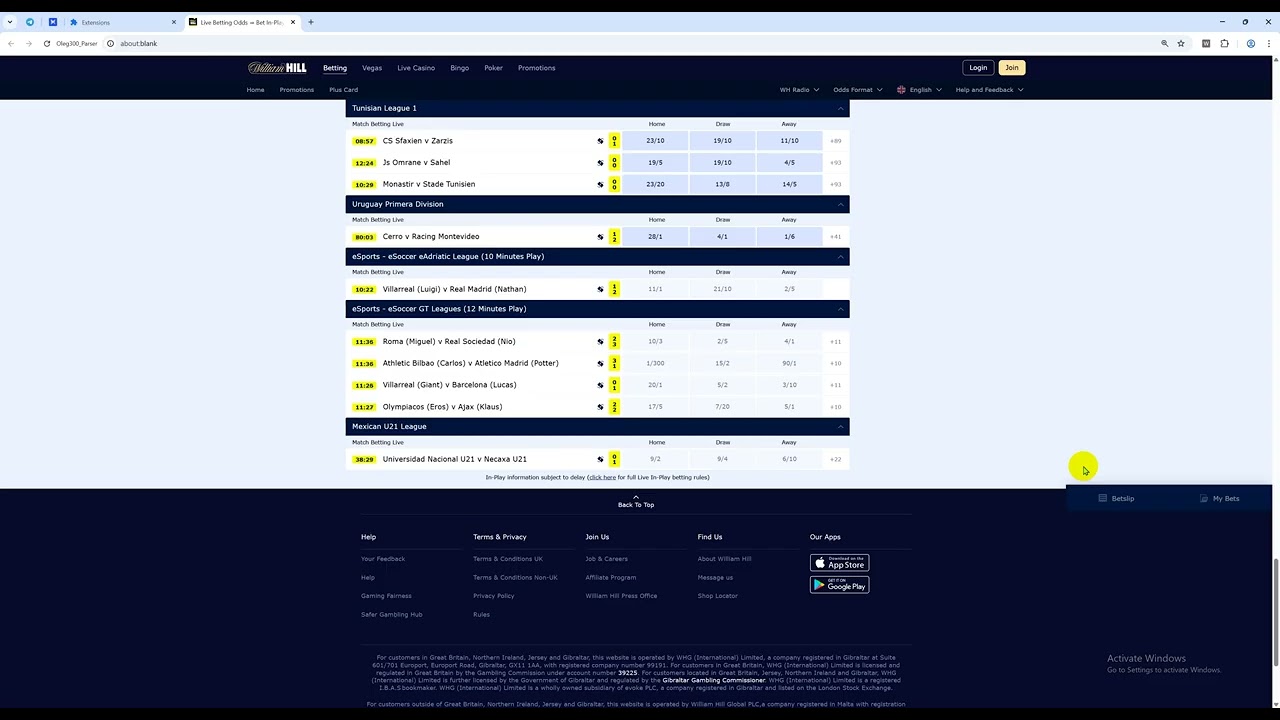Switch to the Poker tab
This screenshot has height=720, width=1280.
point(494,68)
